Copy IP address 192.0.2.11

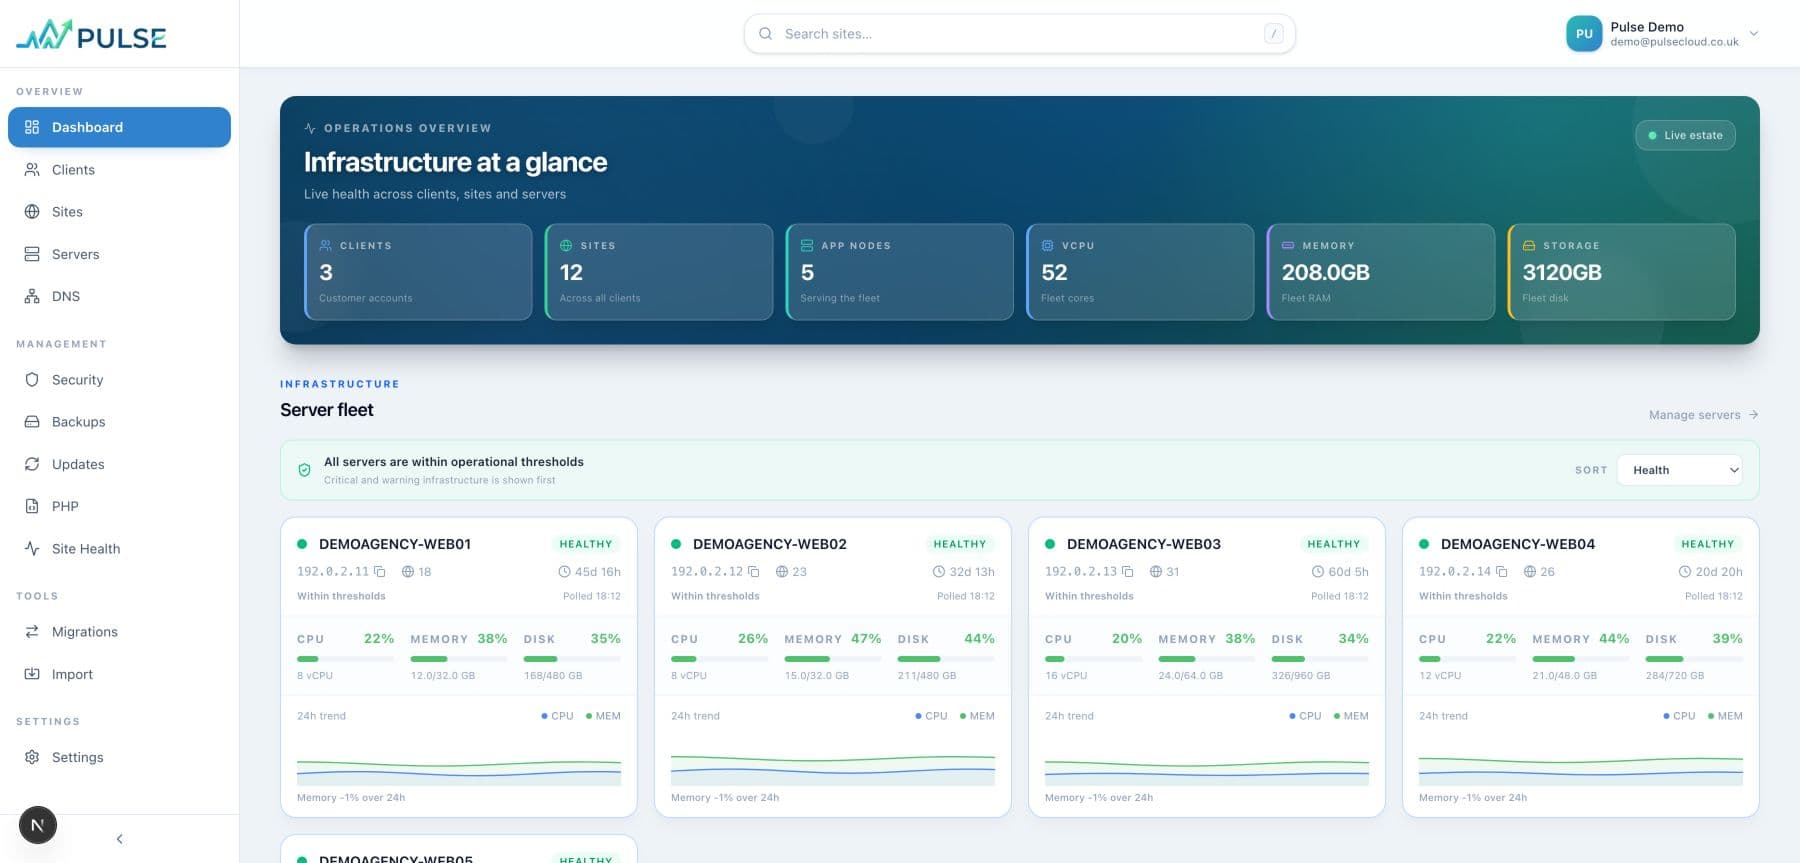(379, 572)
